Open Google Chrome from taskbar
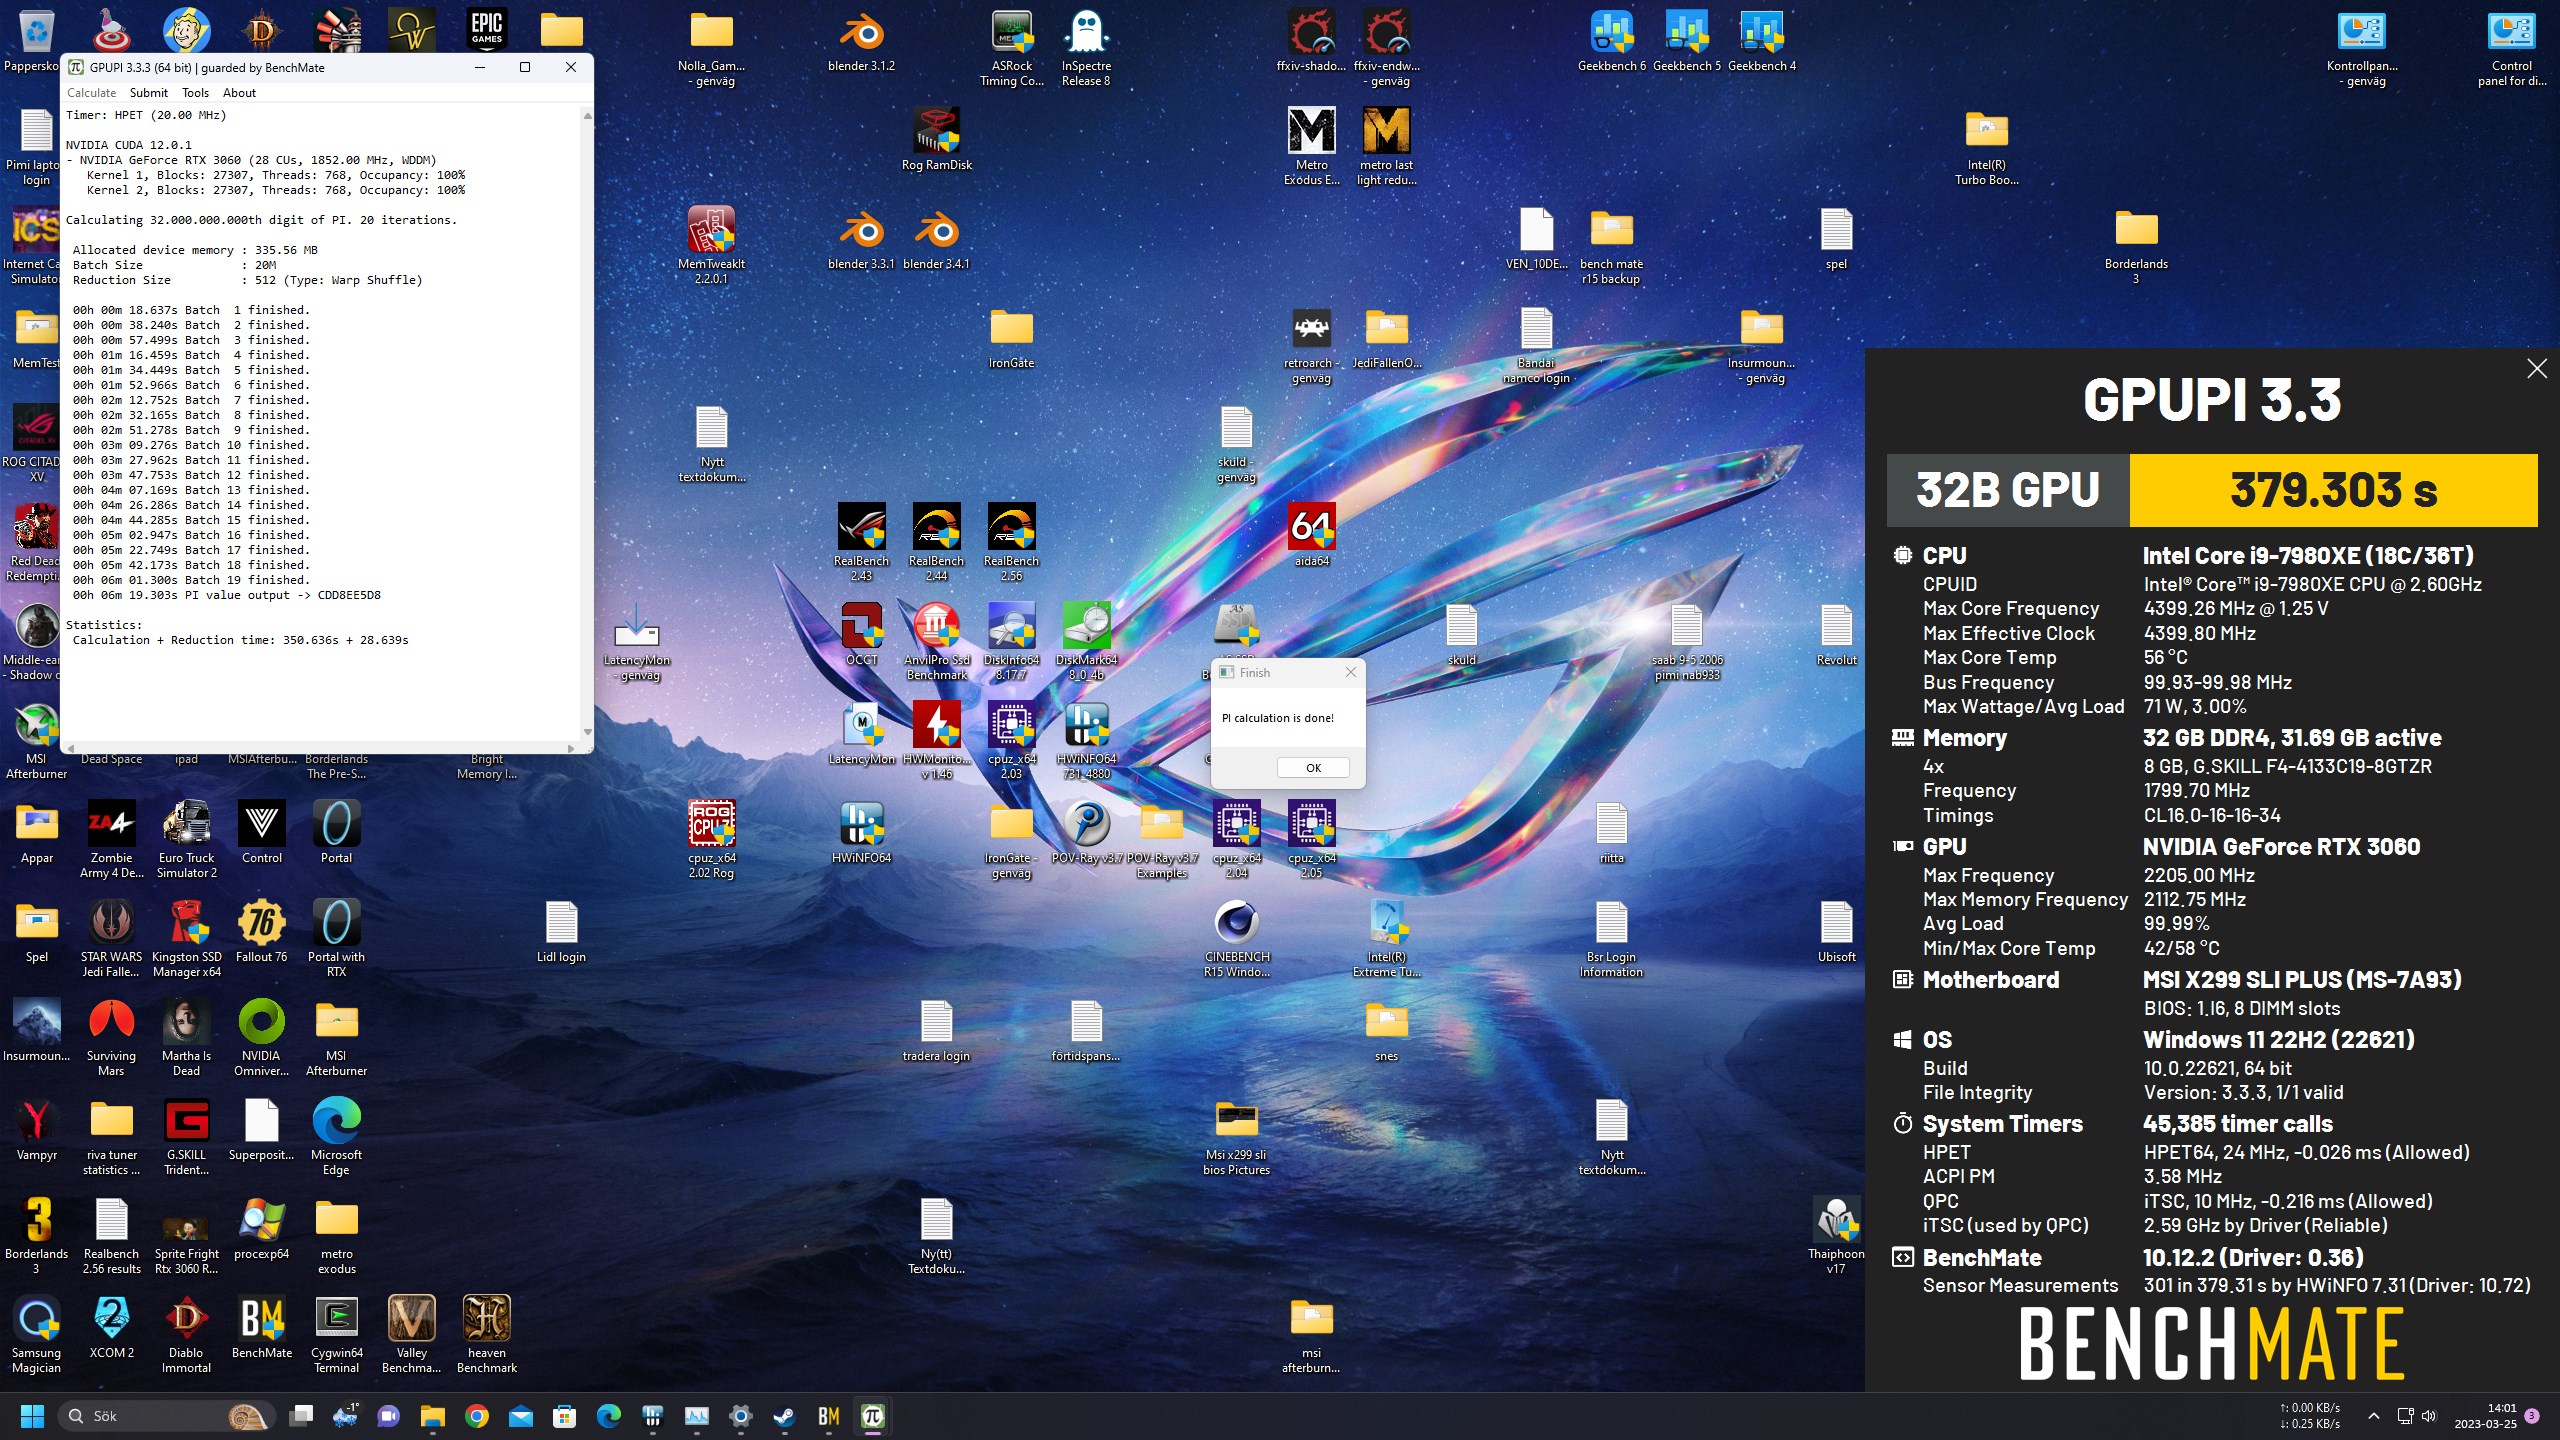This screenshot has width=2560, height=1440. [x=477, y=1416]
